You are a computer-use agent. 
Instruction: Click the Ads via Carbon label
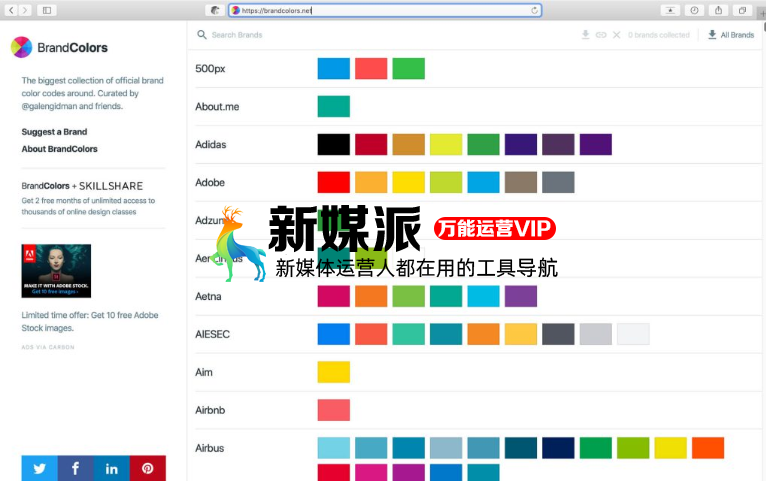(x=48, y=347)
